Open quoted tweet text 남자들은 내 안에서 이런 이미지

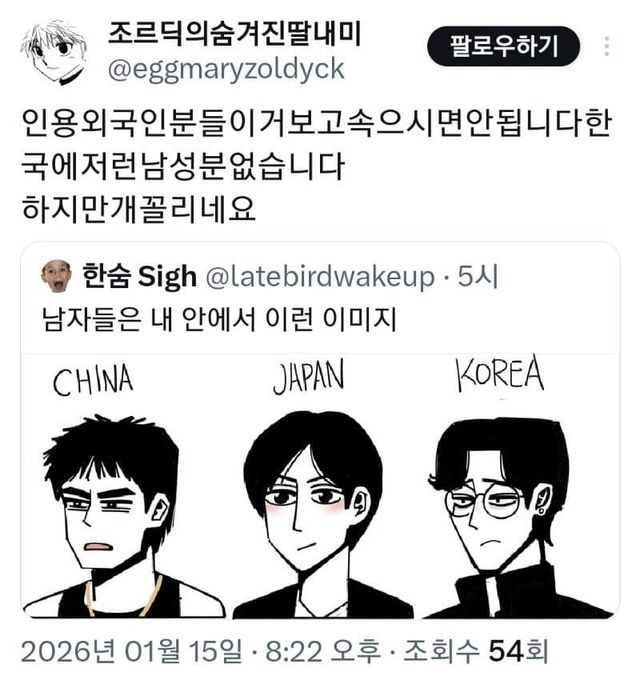point(219,319)
